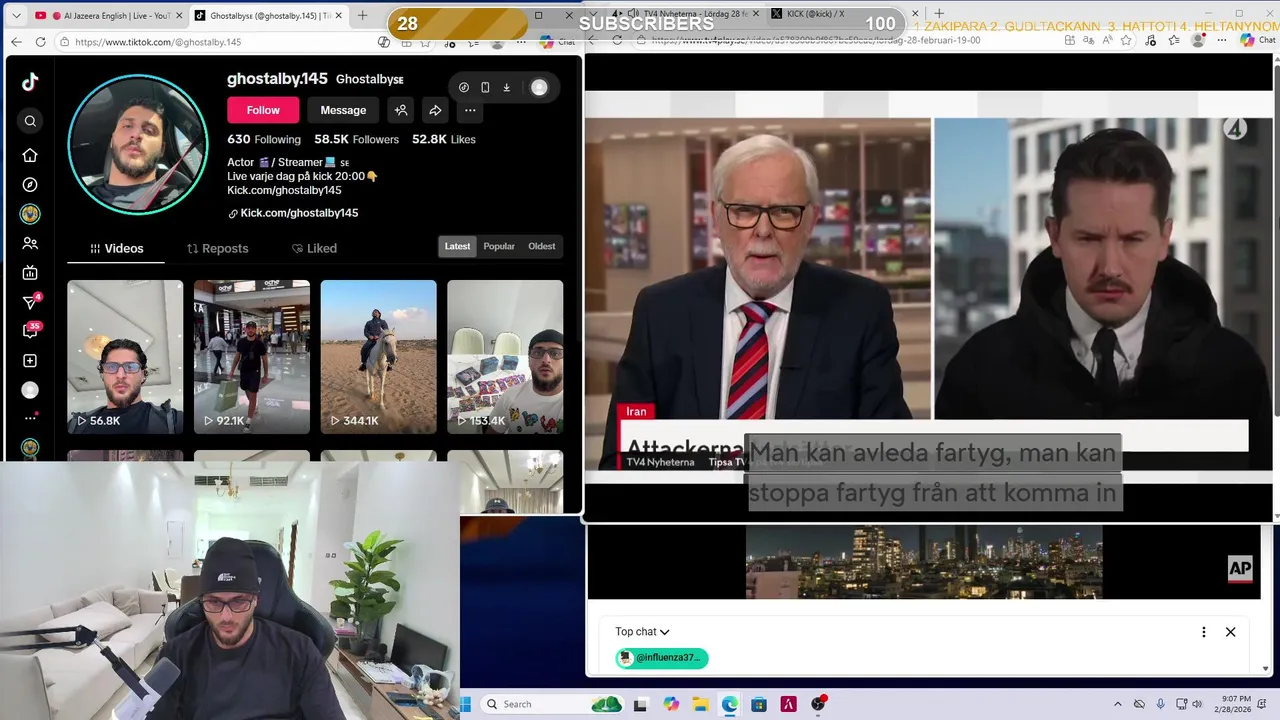Screen dimensions: 1280x720
Task: Open the video with 153.4K views
Action: tap(505, 357)
